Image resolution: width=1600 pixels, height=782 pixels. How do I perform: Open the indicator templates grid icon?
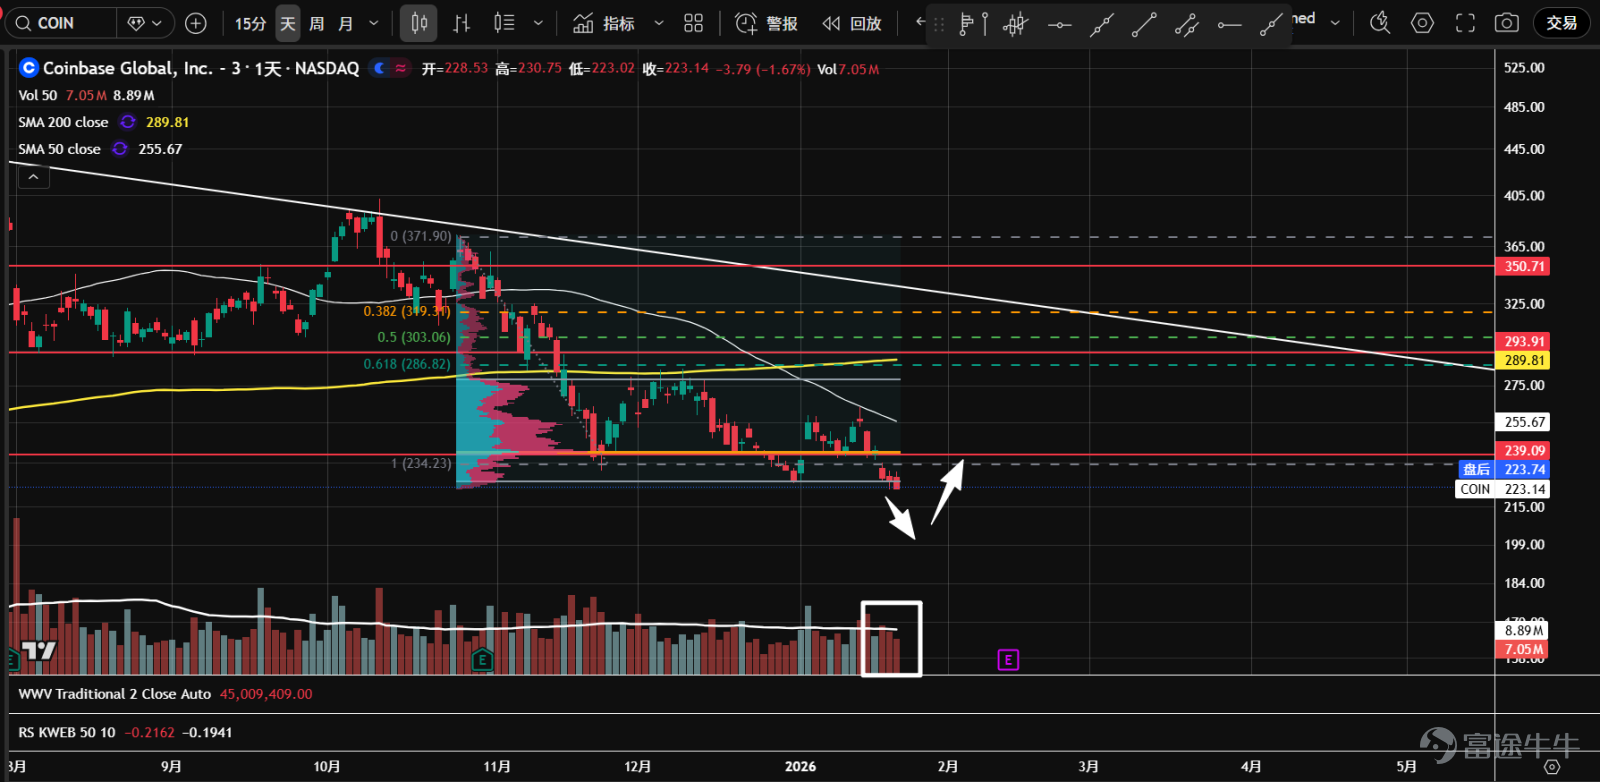click(693, 23)
